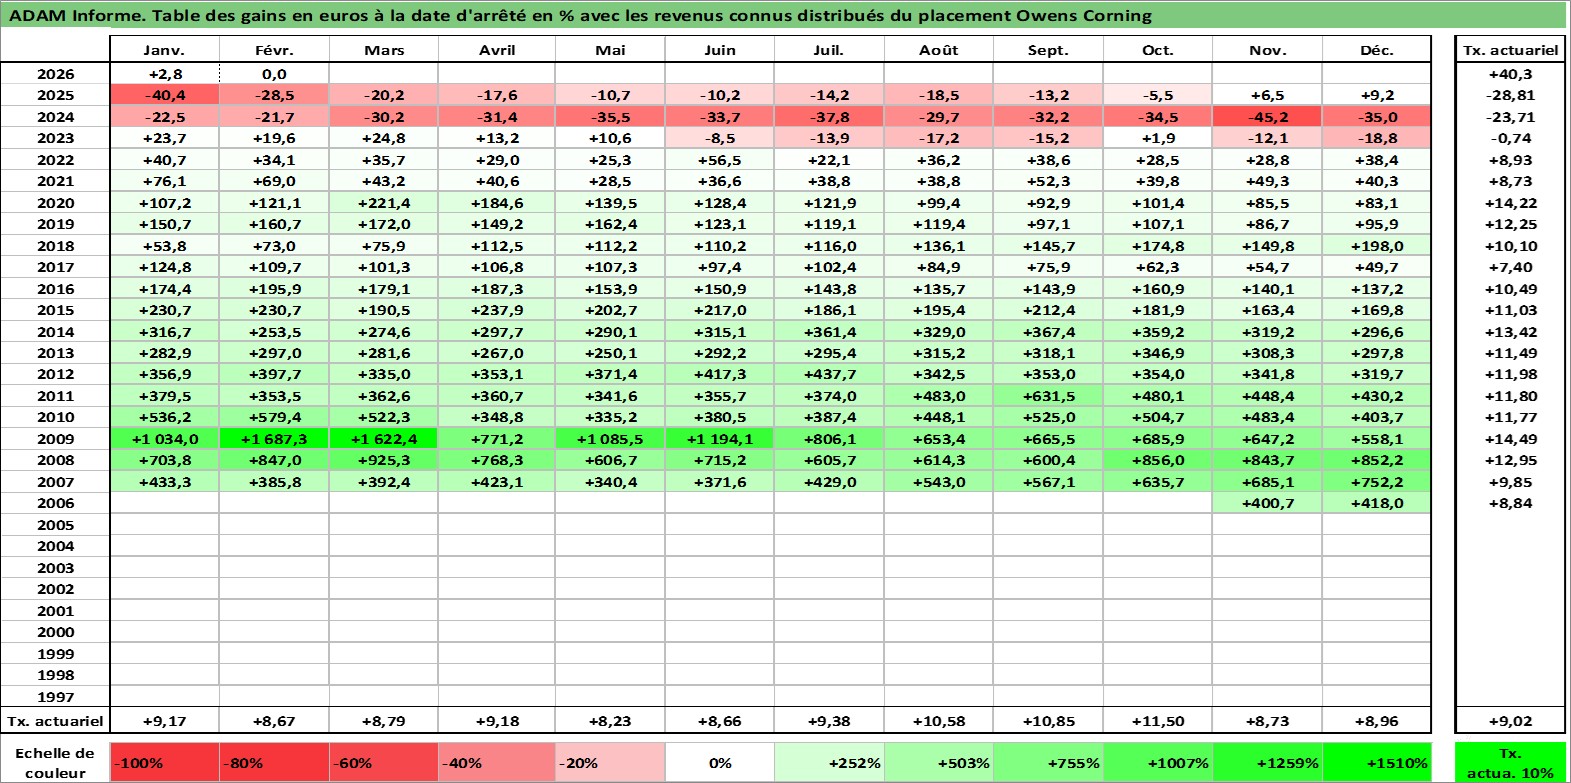The height and width of the screenshot is (783, 1571).
Task: Click the '-45,2' cell in November 2024
Action: click(1267, 117)
